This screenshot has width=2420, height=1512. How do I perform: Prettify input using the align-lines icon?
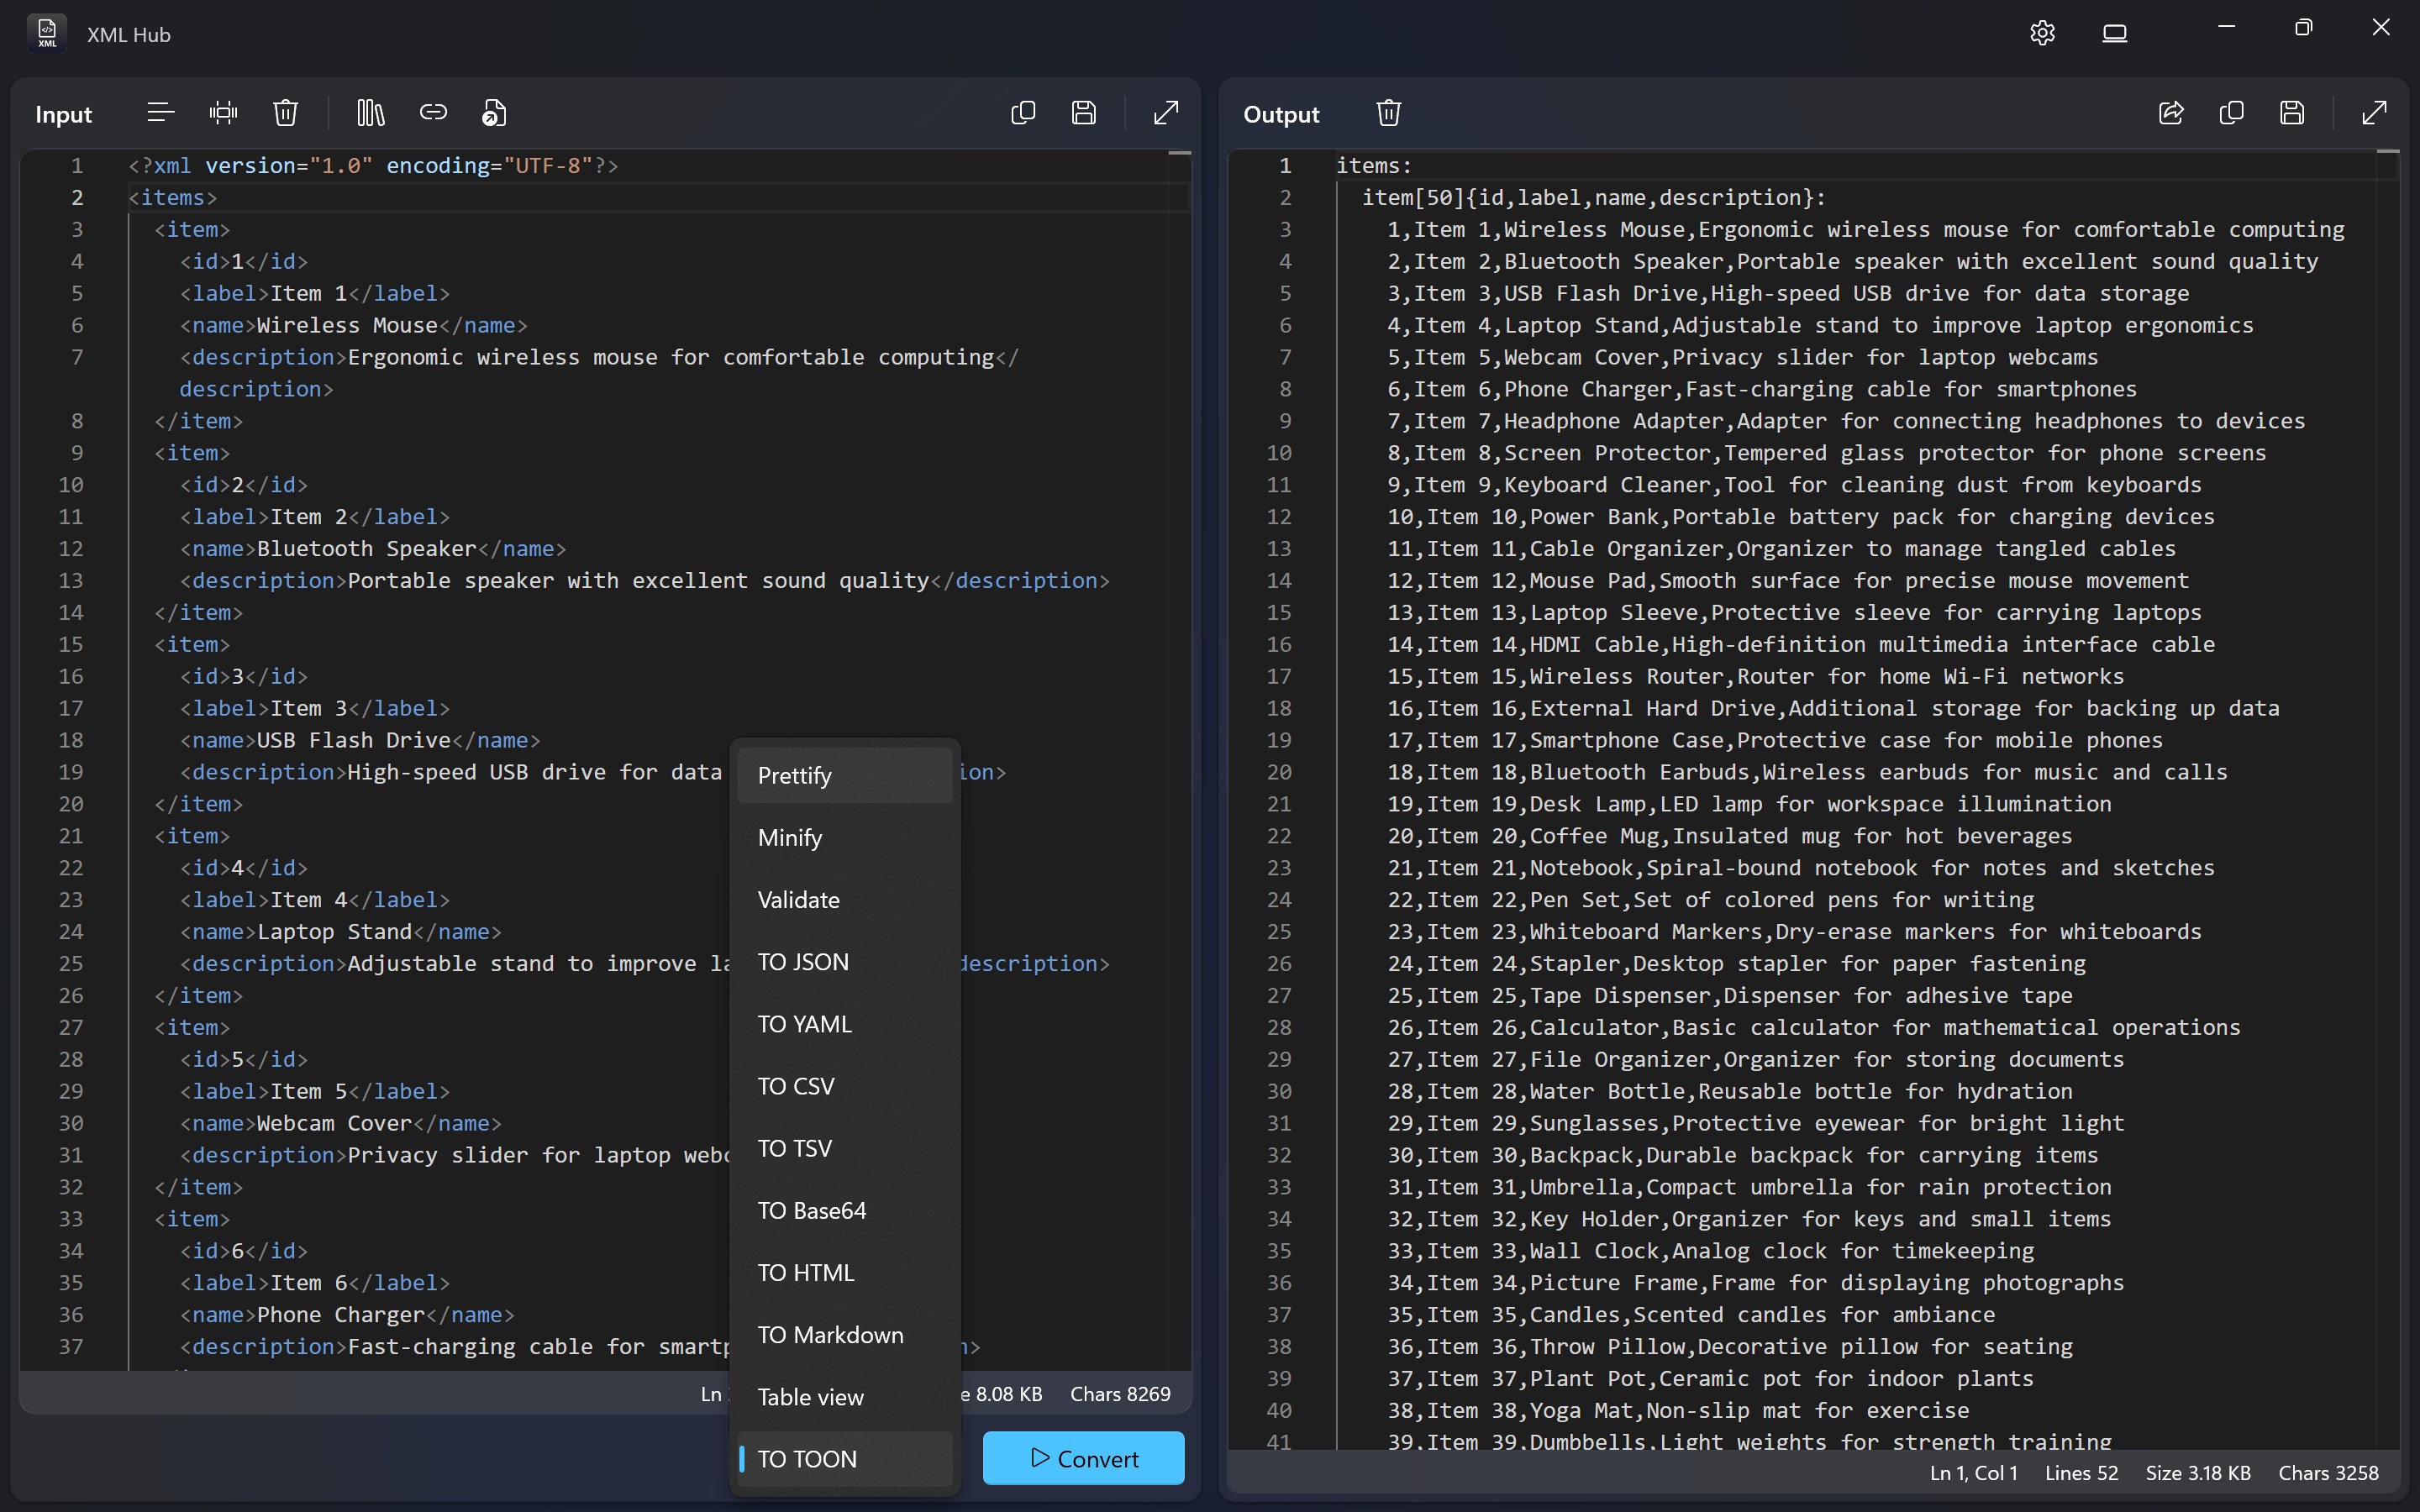[x=159, y=112]
